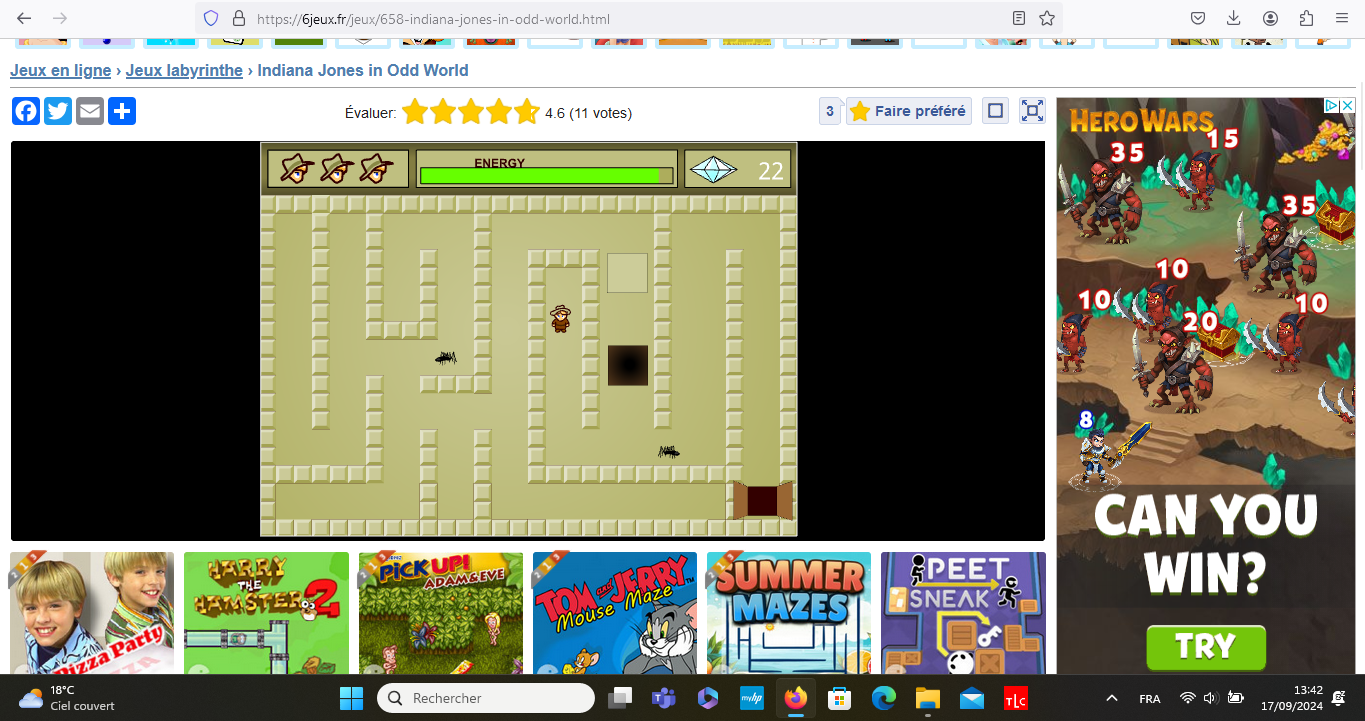Open Pizza Party game thumbnail

[92, 613]
